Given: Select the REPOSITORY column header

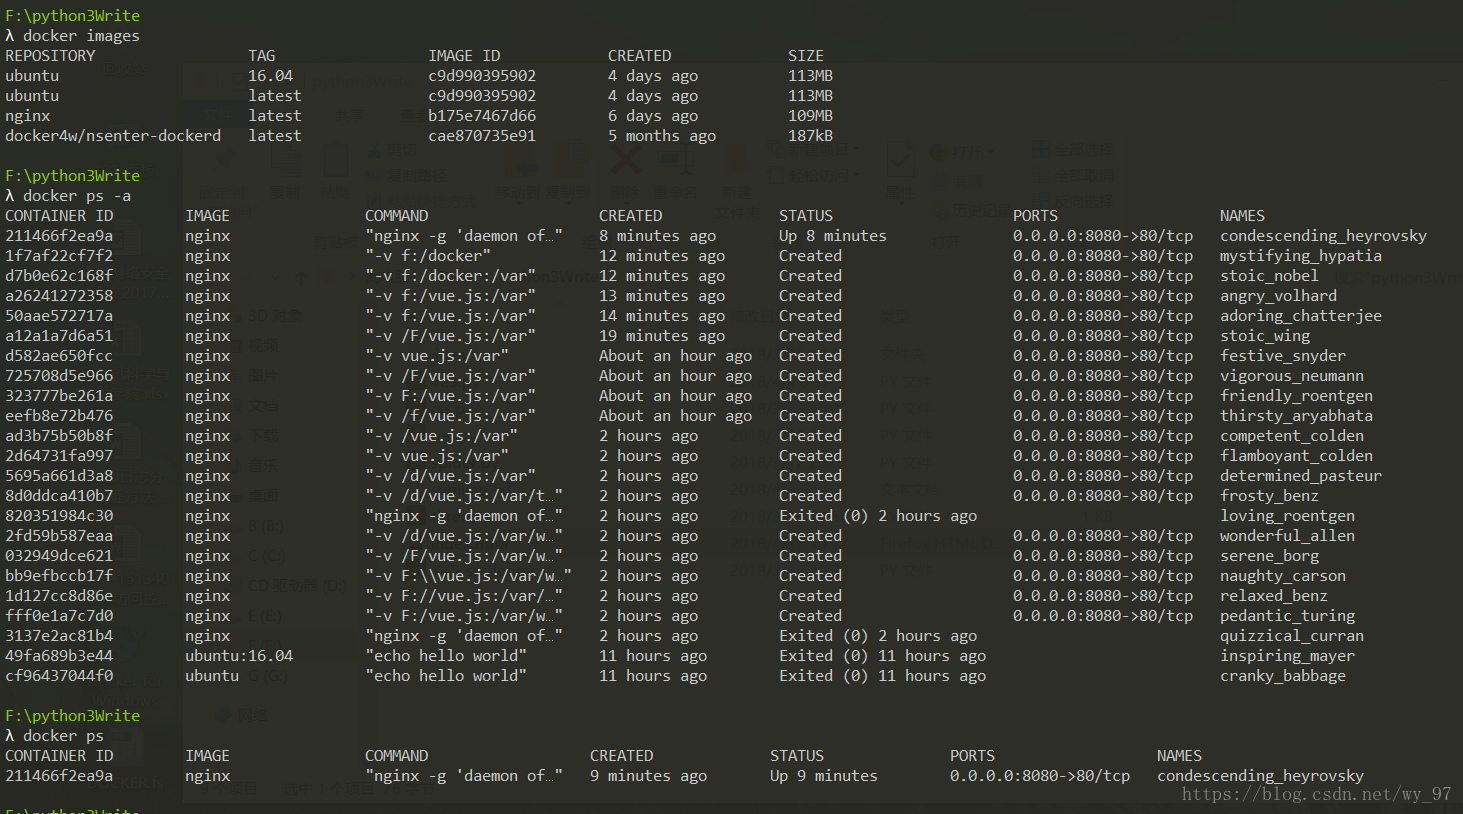Looking at the screenshot, I should (x=50, y=56).
